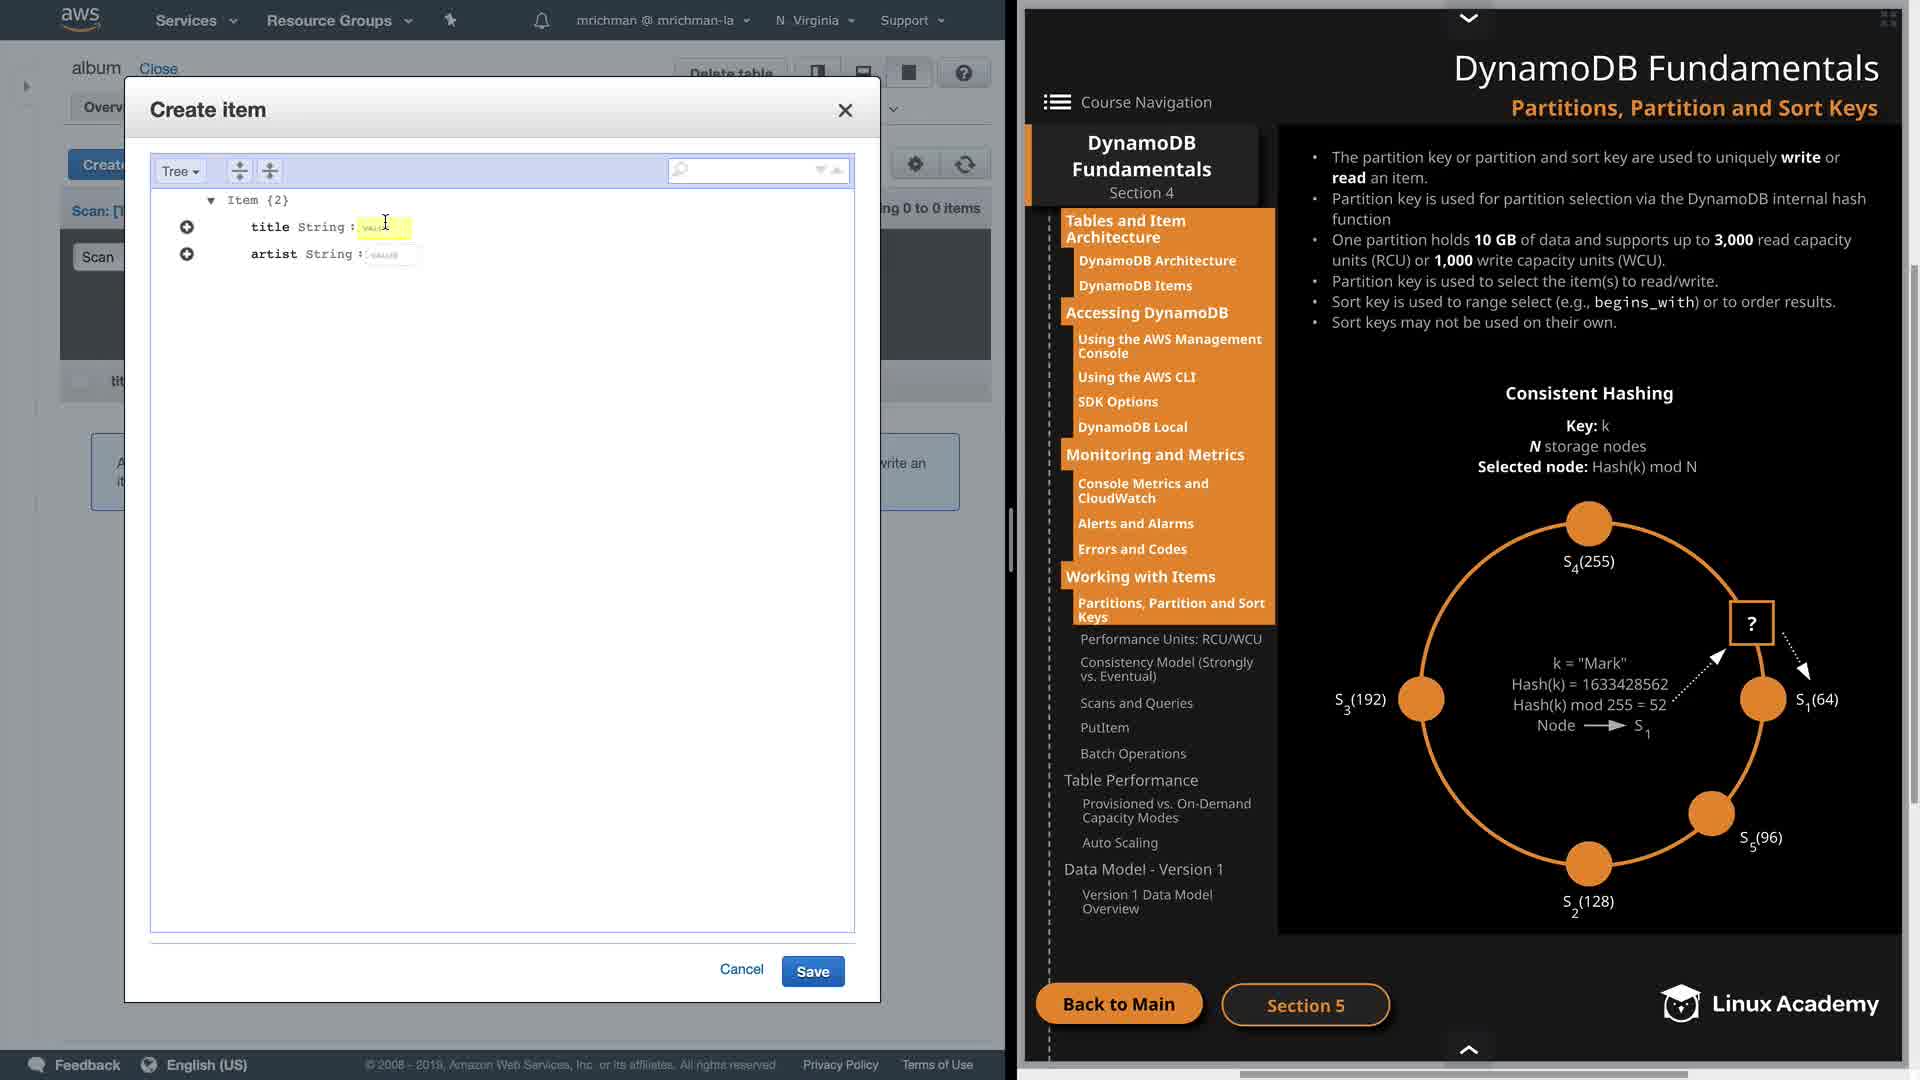The width and height of the screenshot is (1920, 1080).
Task: Open the Services menu
Action: [x=196, y=20]
